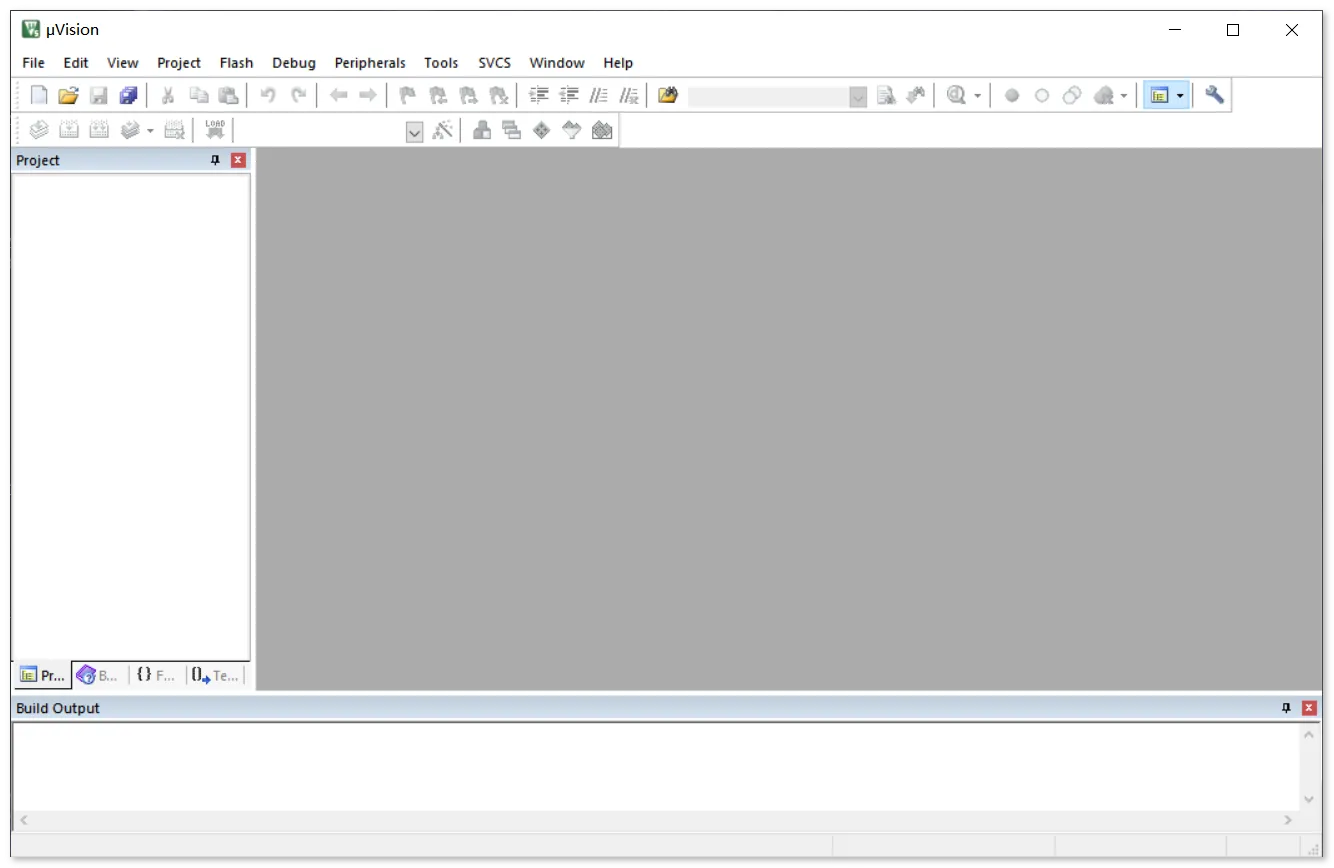Open Manage Run-Time Environment green diamond icon

(542, 130)
